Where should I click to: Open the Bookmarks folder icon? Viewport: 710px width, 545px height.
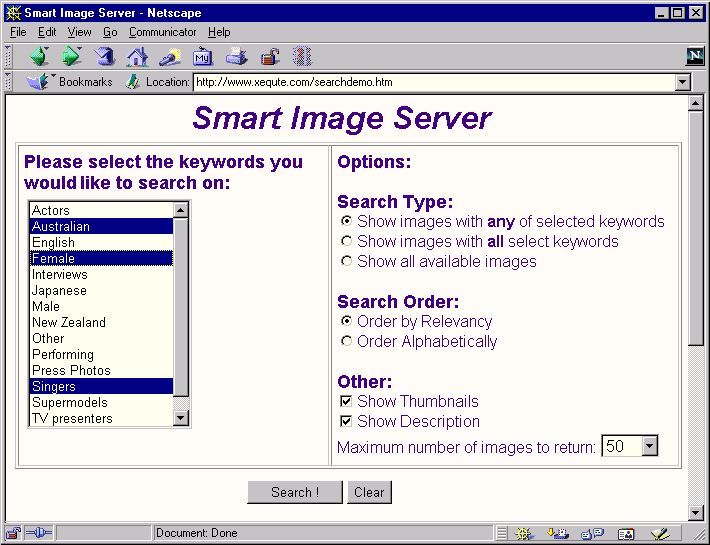[x=37, y=82]
